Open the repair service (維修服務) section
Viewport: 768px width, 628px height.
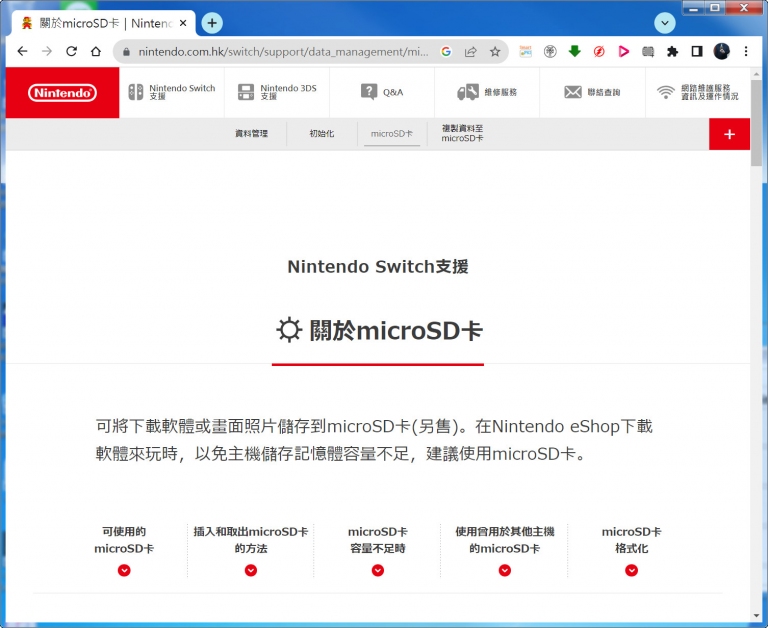click(x=487, y=92)
